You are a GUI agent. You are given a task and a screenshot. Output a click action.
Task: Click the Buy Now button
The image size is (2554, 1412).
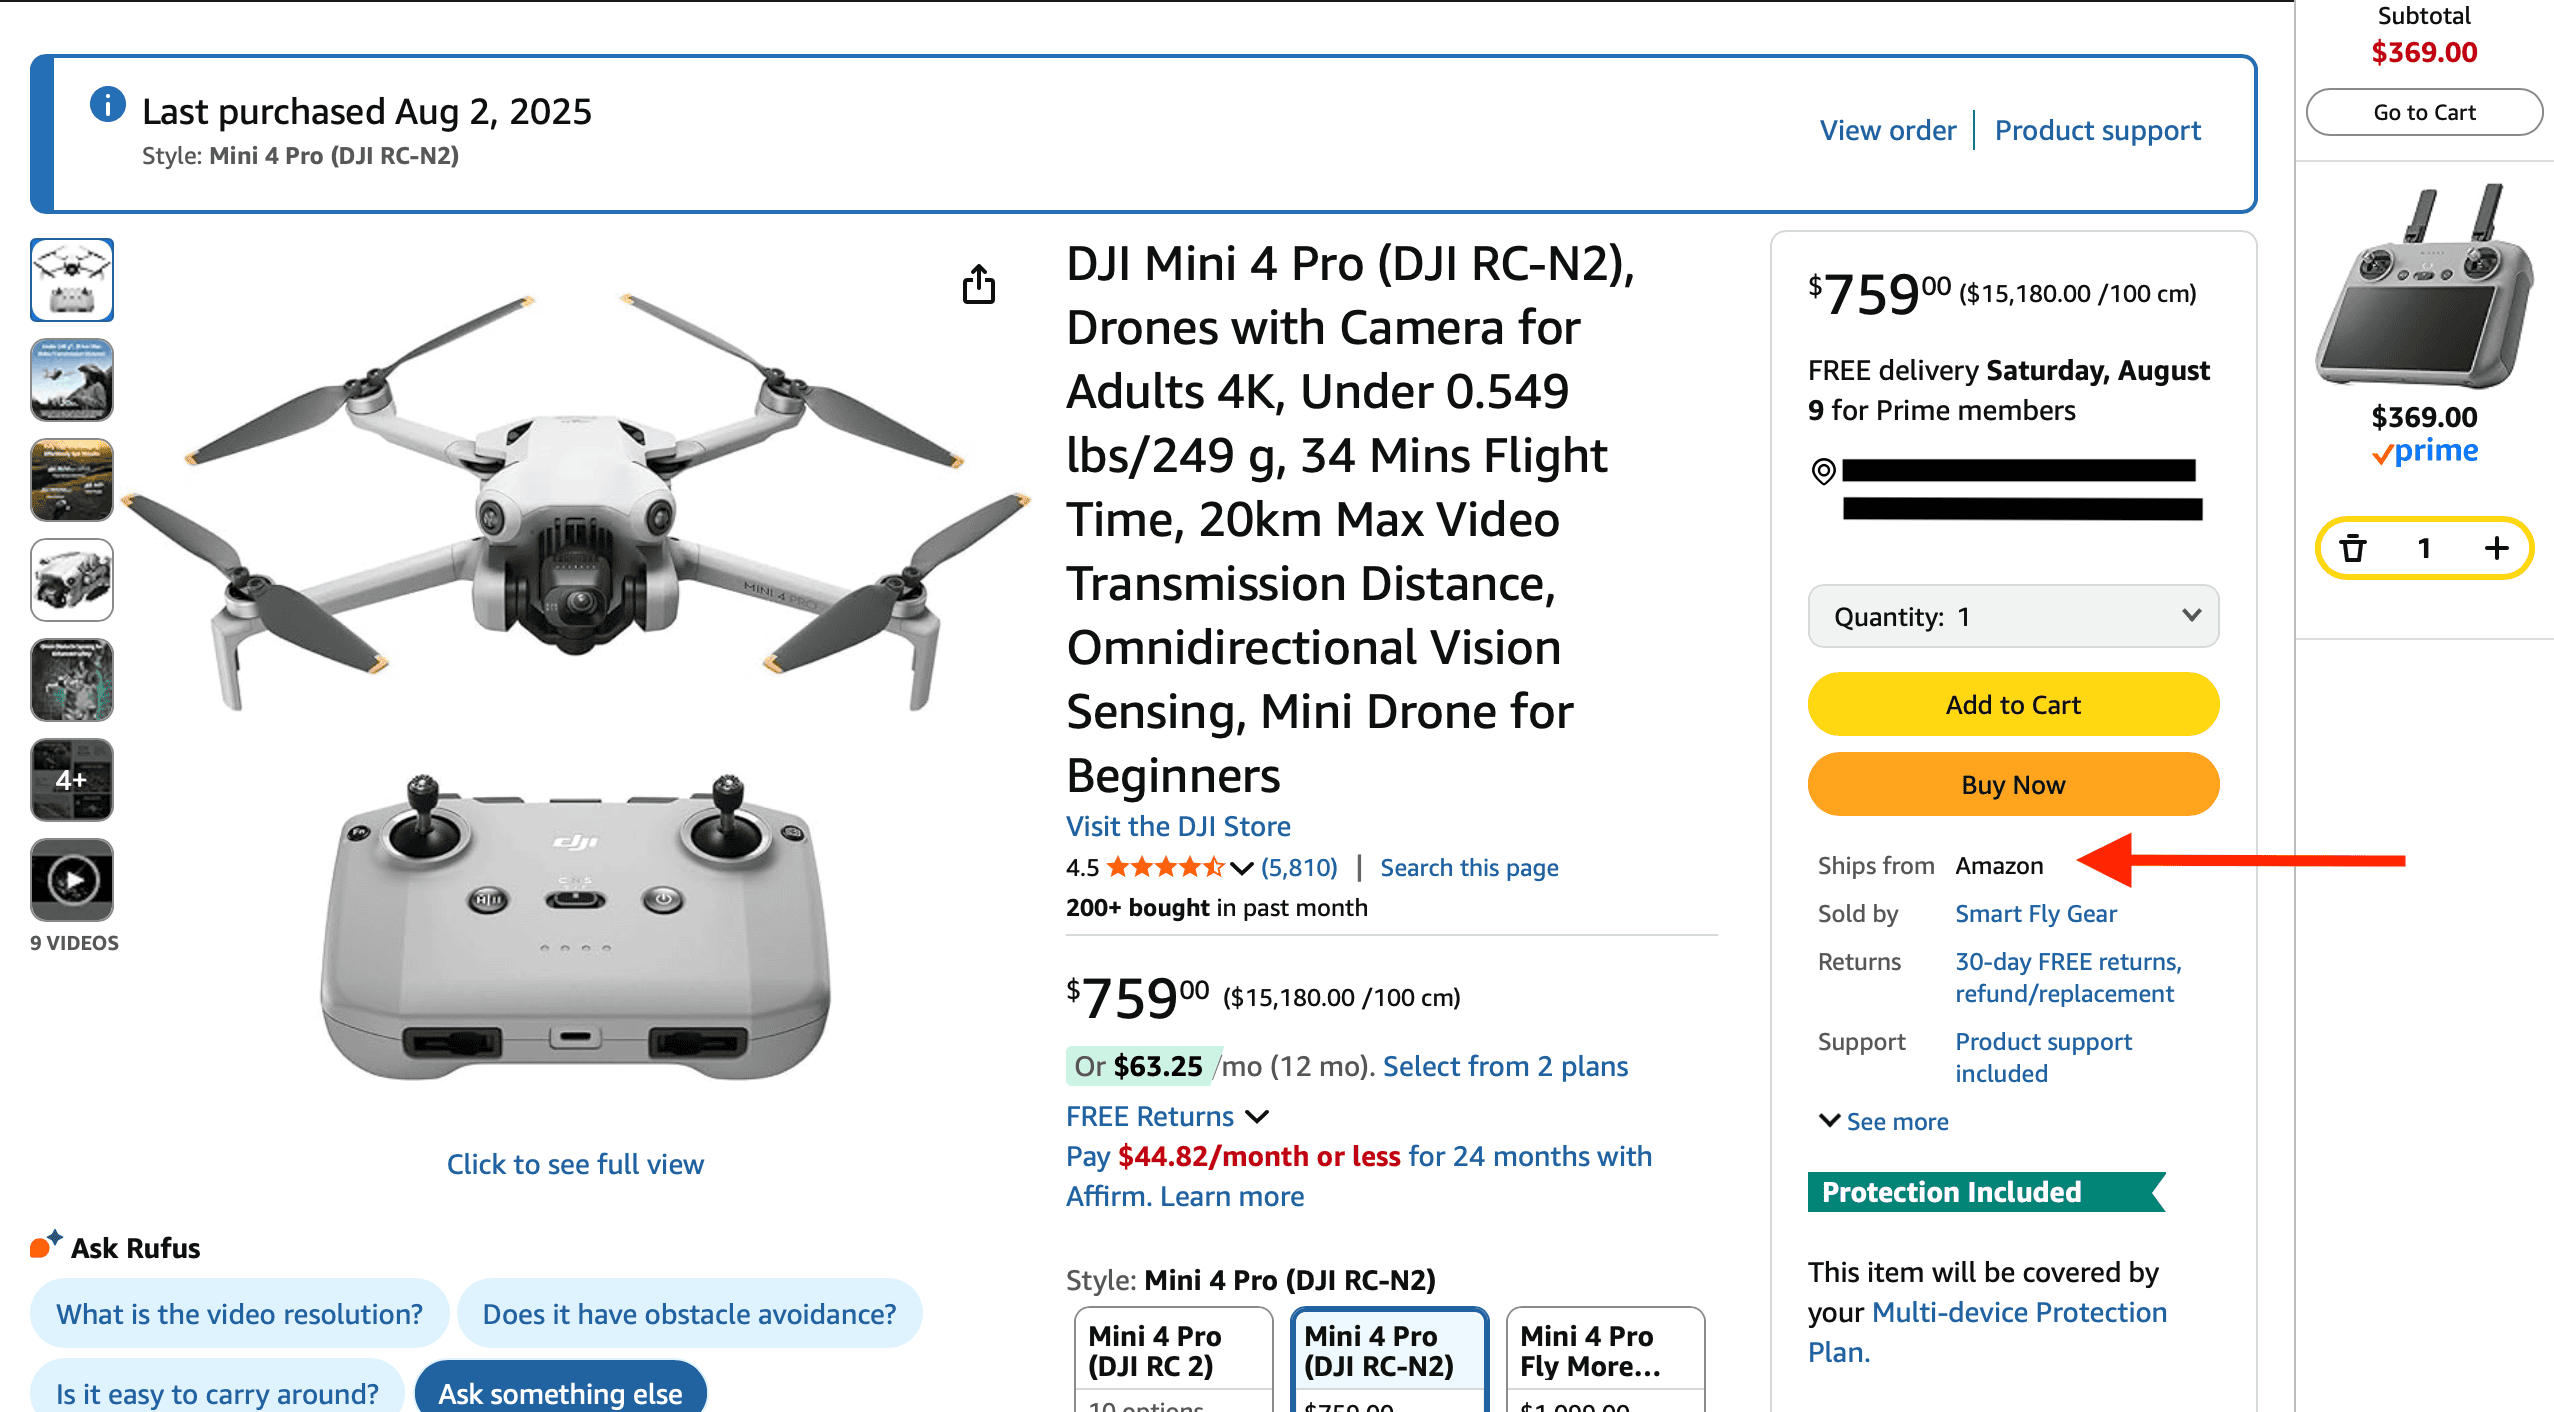pyautogui.click(x=2012, y=785)
